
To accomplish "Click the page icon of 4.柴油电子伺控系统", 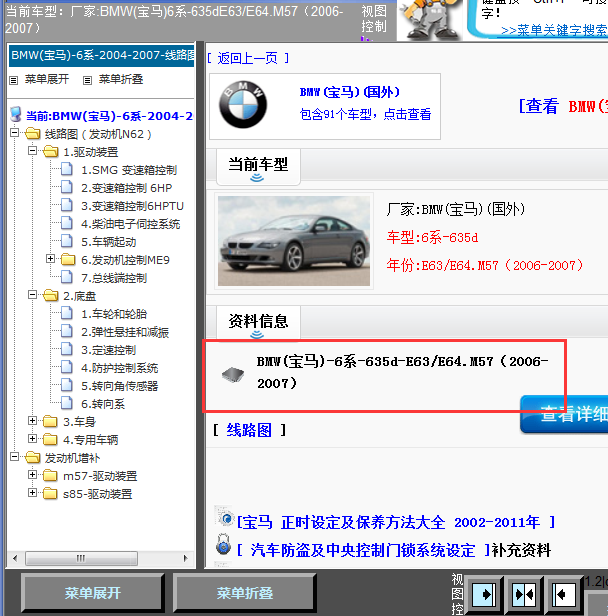I will pos(67,223).
